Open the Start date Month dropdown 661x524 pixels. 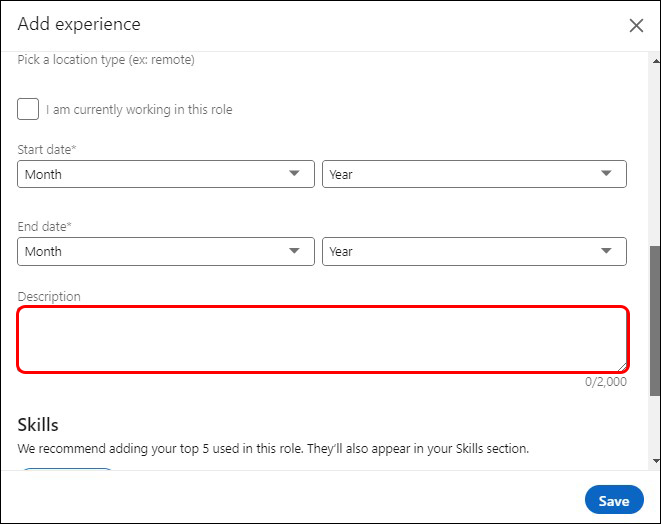166,174
